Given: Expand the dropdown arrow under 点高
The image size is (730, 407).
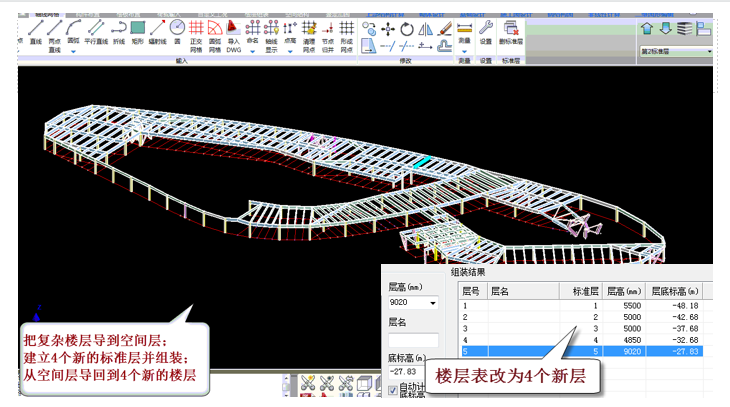Looking at the screenshot, I should click(x=290, y=52).
